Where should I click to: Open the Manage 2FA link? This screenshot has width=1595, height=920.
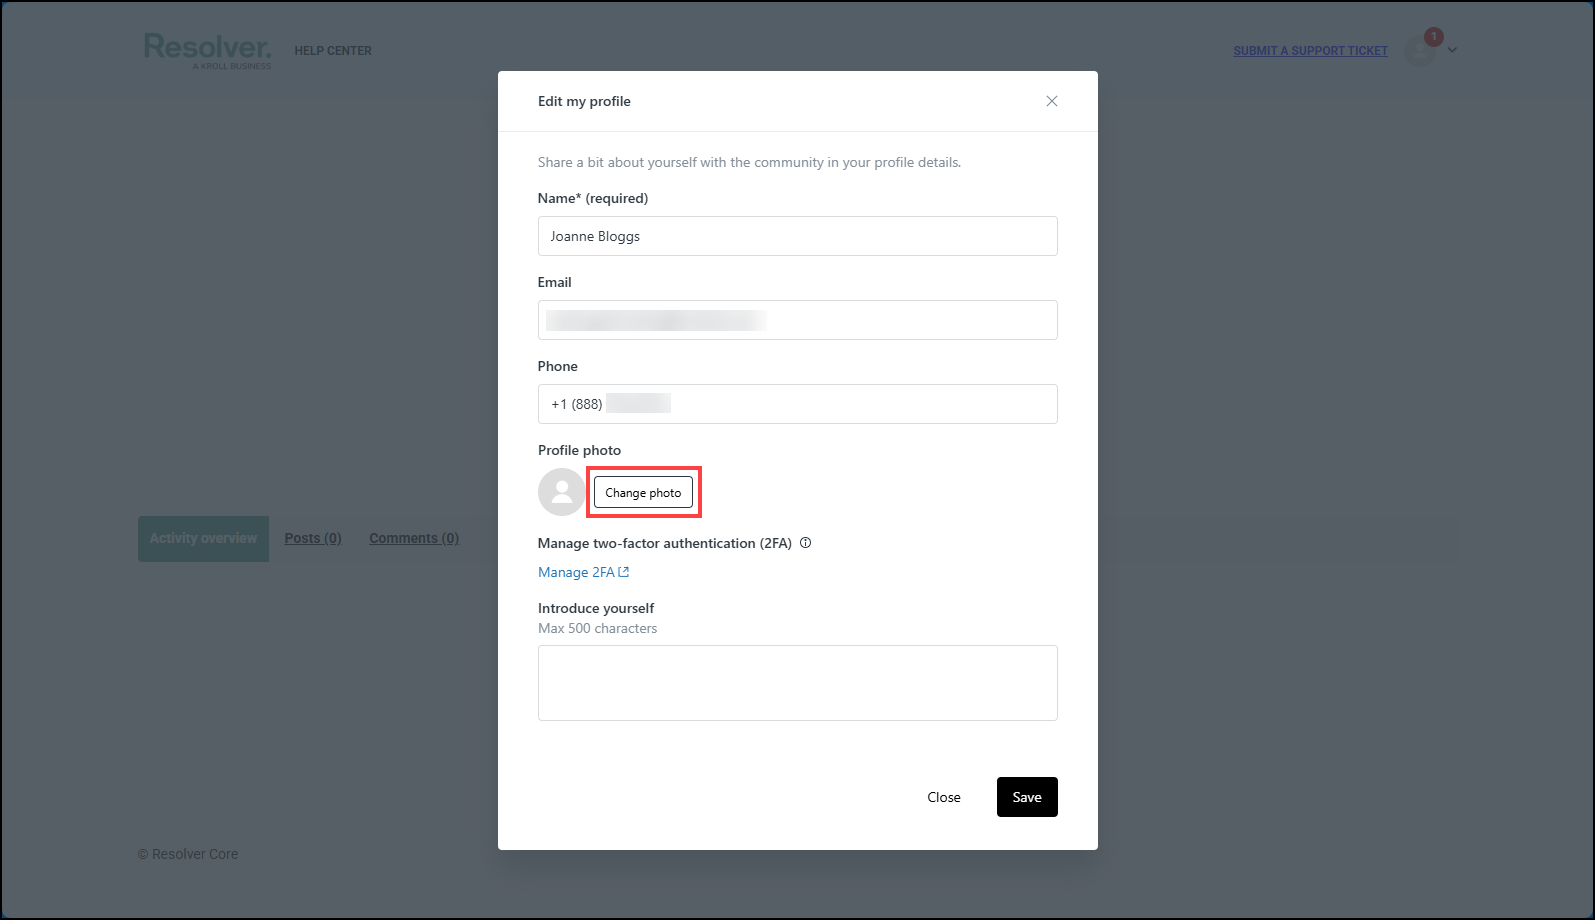click(x=576, y=572)
